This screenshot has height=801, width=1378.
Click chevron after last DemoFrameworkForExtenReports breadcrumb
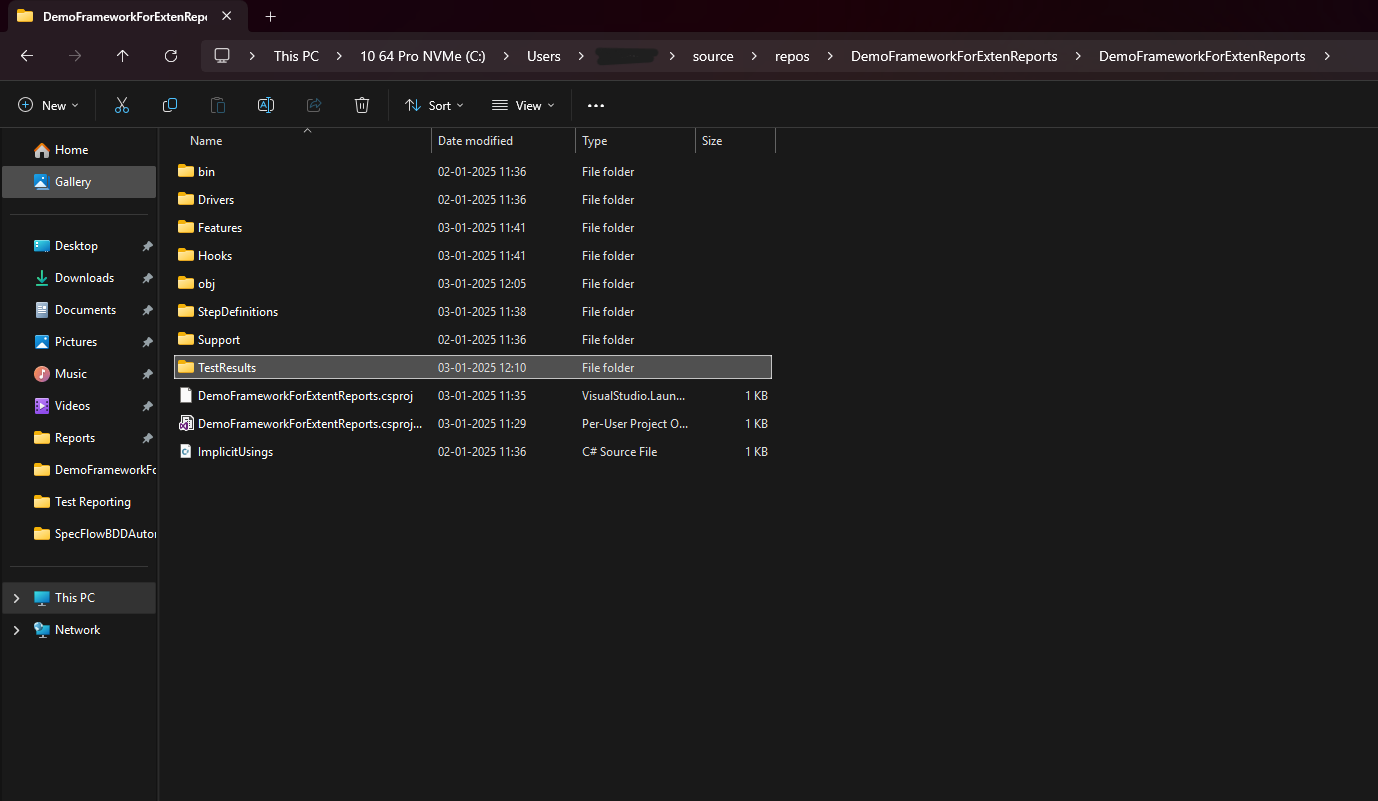coord(1327,56)
